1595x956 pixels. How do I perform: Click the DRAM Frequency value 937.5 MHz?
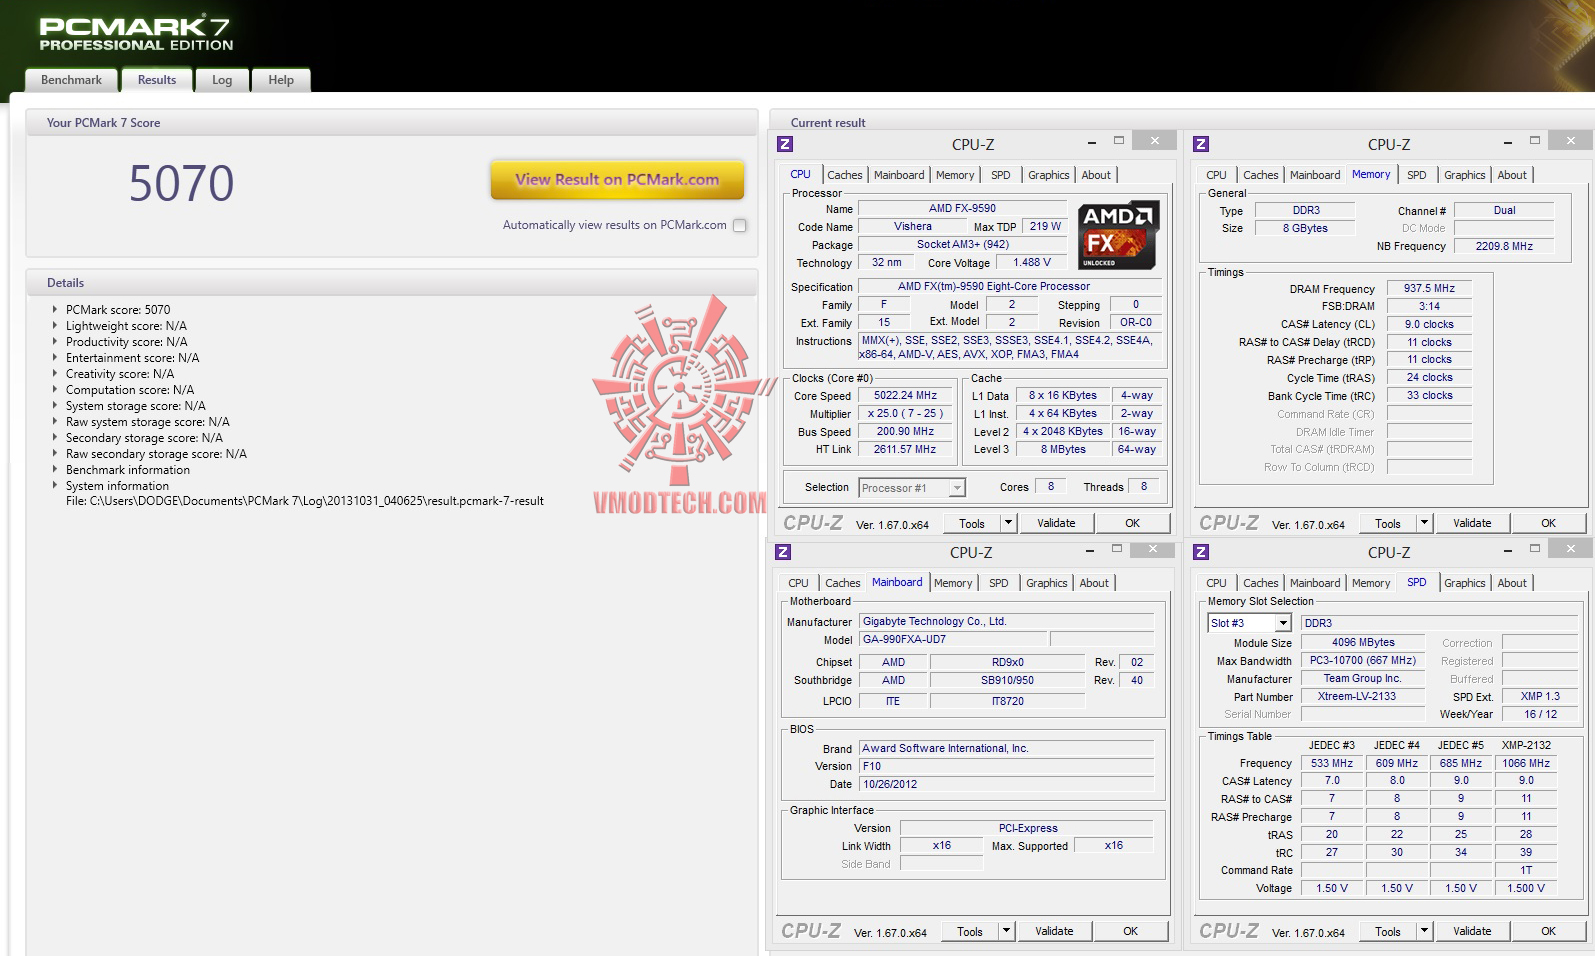click(1429, 288)
